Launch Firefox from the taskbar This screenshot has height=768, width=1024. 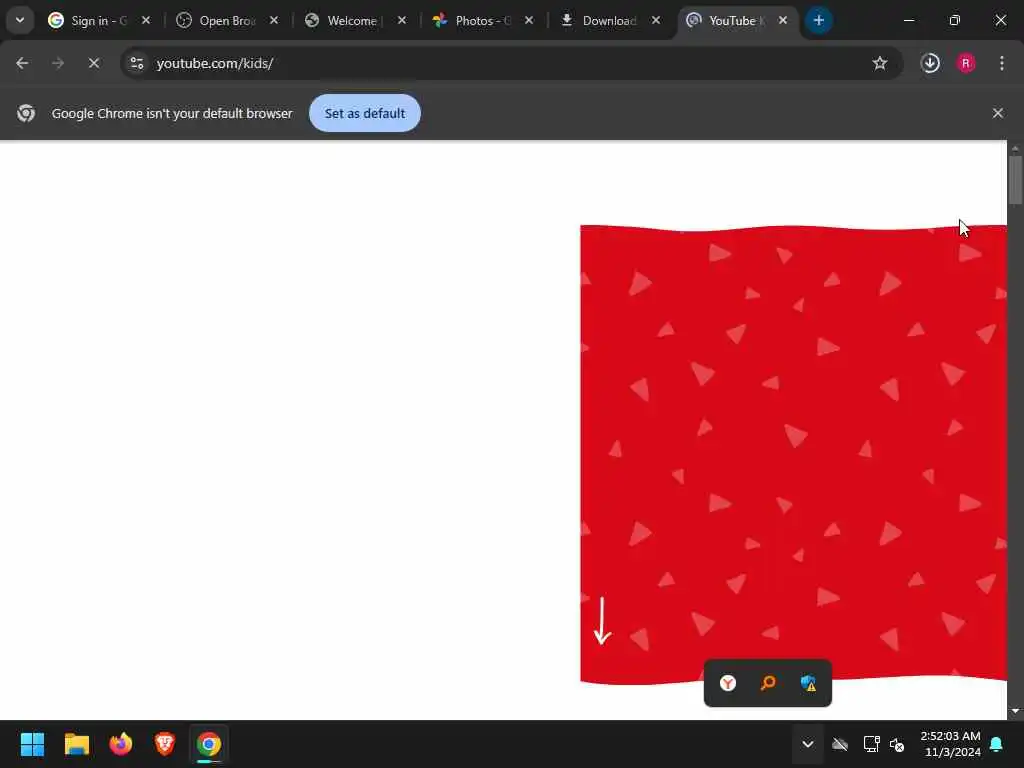[x=121, y=744]
